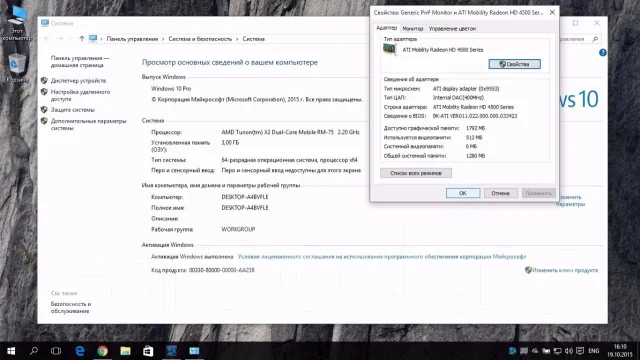This screenshot has width=640, height=360.
Task: Open 'Дополнительные параметры системы' link
Action: (89, 124)
